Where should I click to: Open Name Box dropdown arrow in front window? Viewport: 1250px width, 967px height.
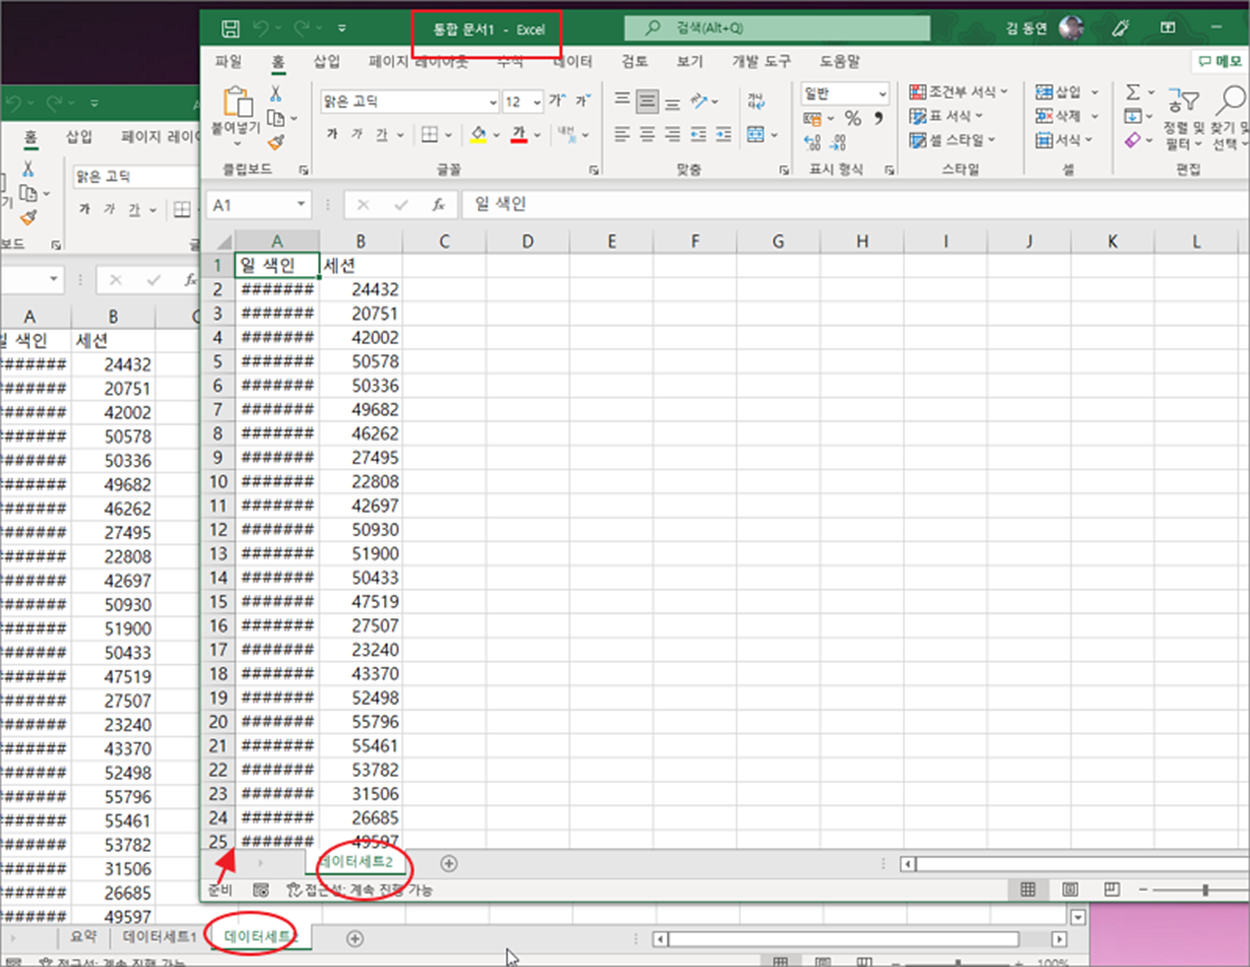point(301,204)
